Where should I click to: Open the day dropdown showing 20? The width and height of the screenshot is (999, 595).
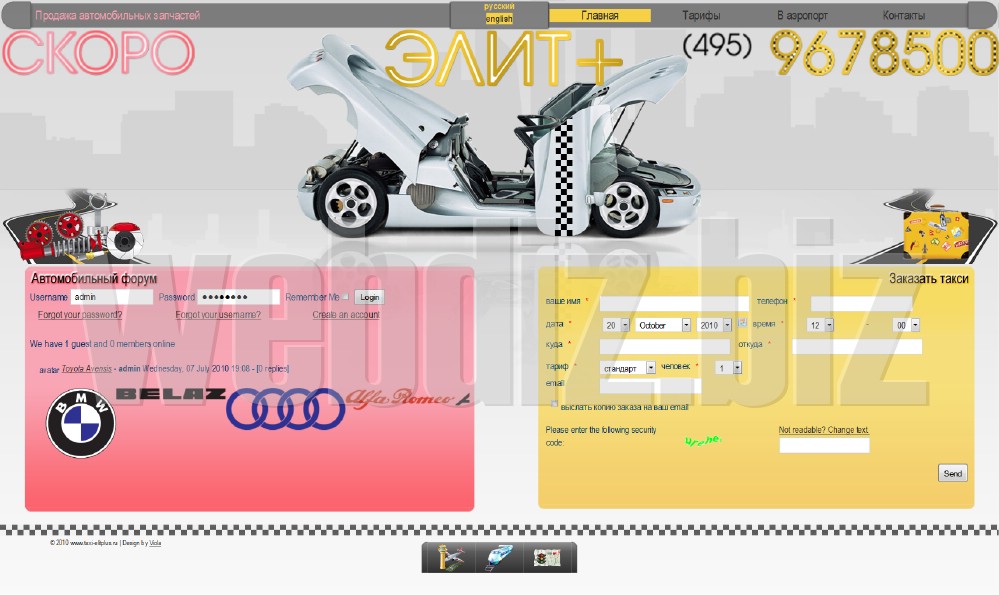(x=615, y=325)
